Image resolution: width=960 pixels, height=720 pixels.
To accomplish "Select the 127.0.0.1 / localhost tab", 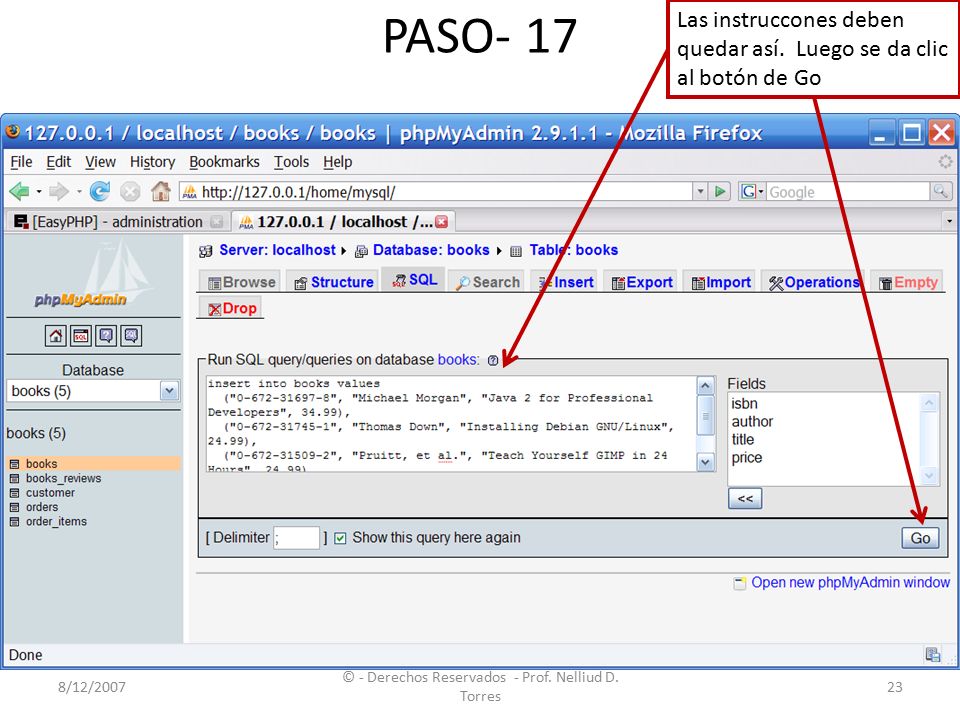I will click(343, 222).
